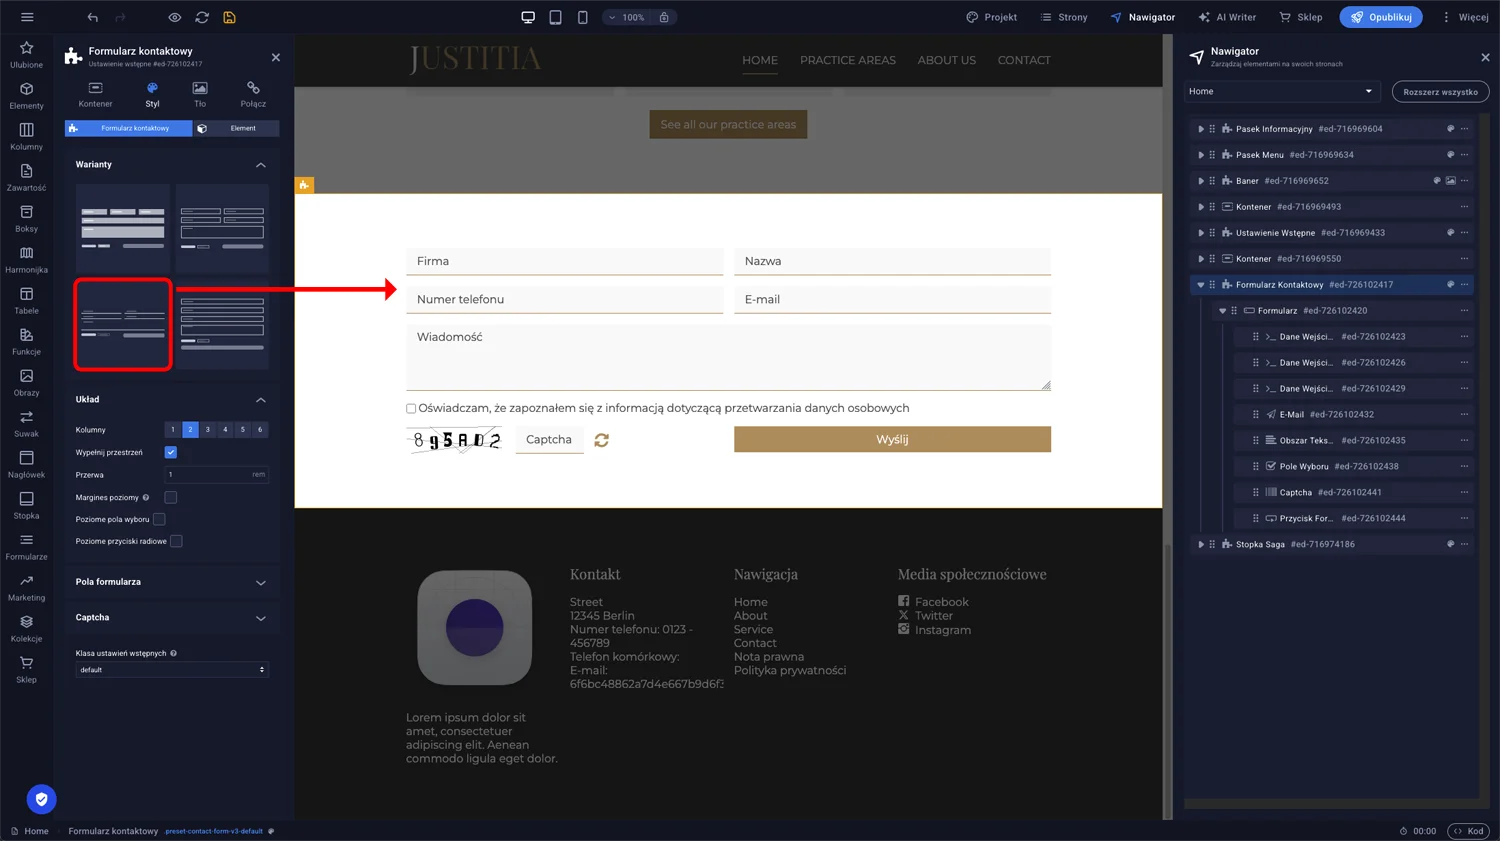This screenshot has height=841, width=1500.
Task: Open the Home page dropdown in Navigator
Action: pos(1281,91)
